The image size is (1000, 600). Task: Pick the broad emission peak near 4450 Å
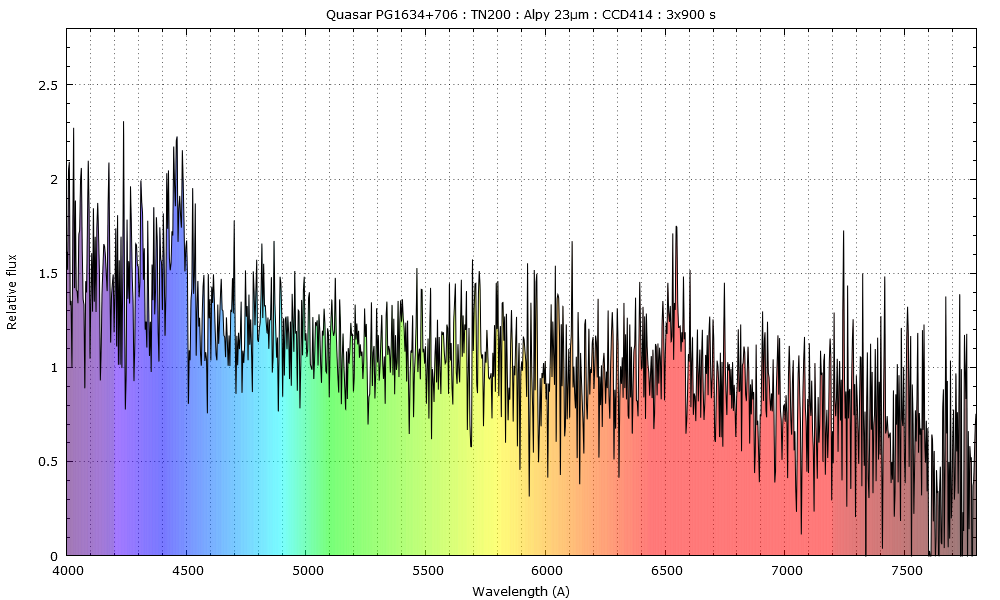(177, 138)
